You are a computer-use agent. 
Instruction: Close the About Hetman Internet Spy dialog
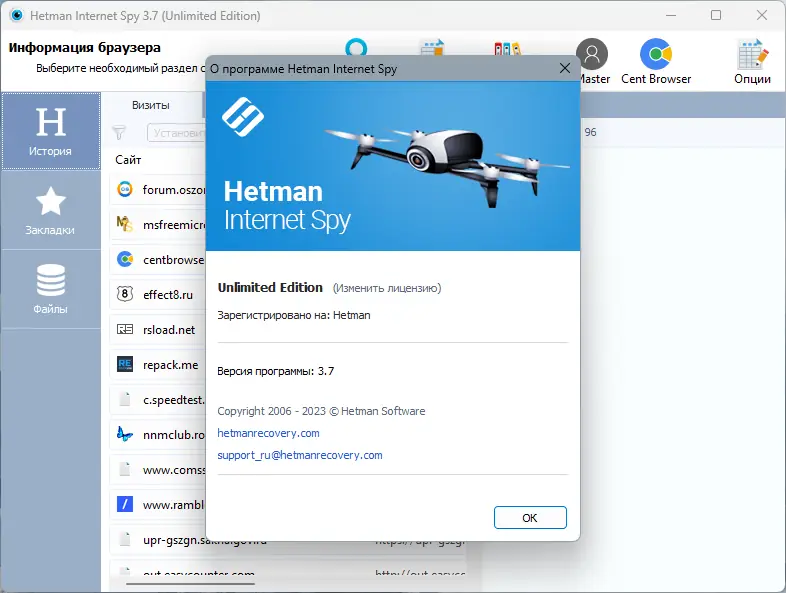coord(564,68)
